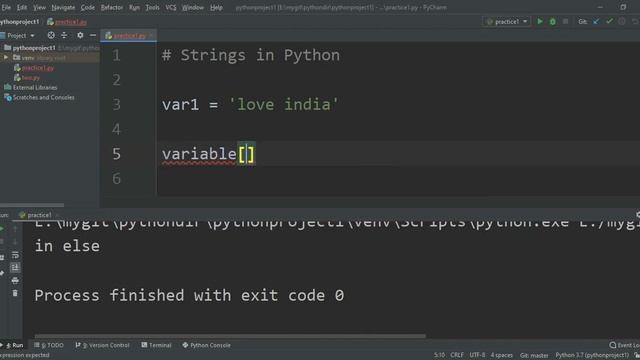Select Scratches and Consoles node
This screenshot has height=360, width=640.
43,97
